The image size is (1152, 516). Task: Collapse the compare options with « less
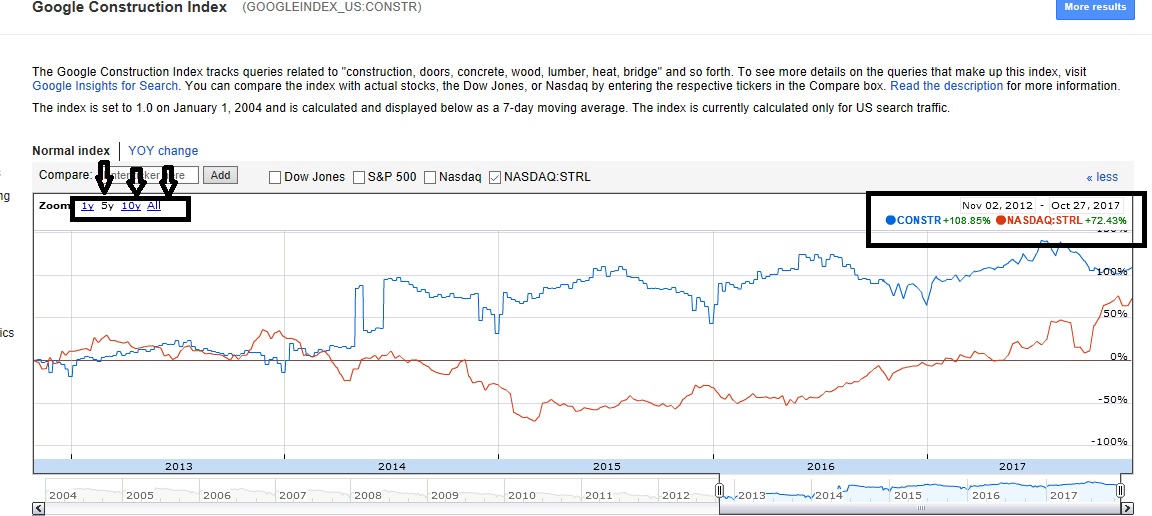pos(1102,177)
